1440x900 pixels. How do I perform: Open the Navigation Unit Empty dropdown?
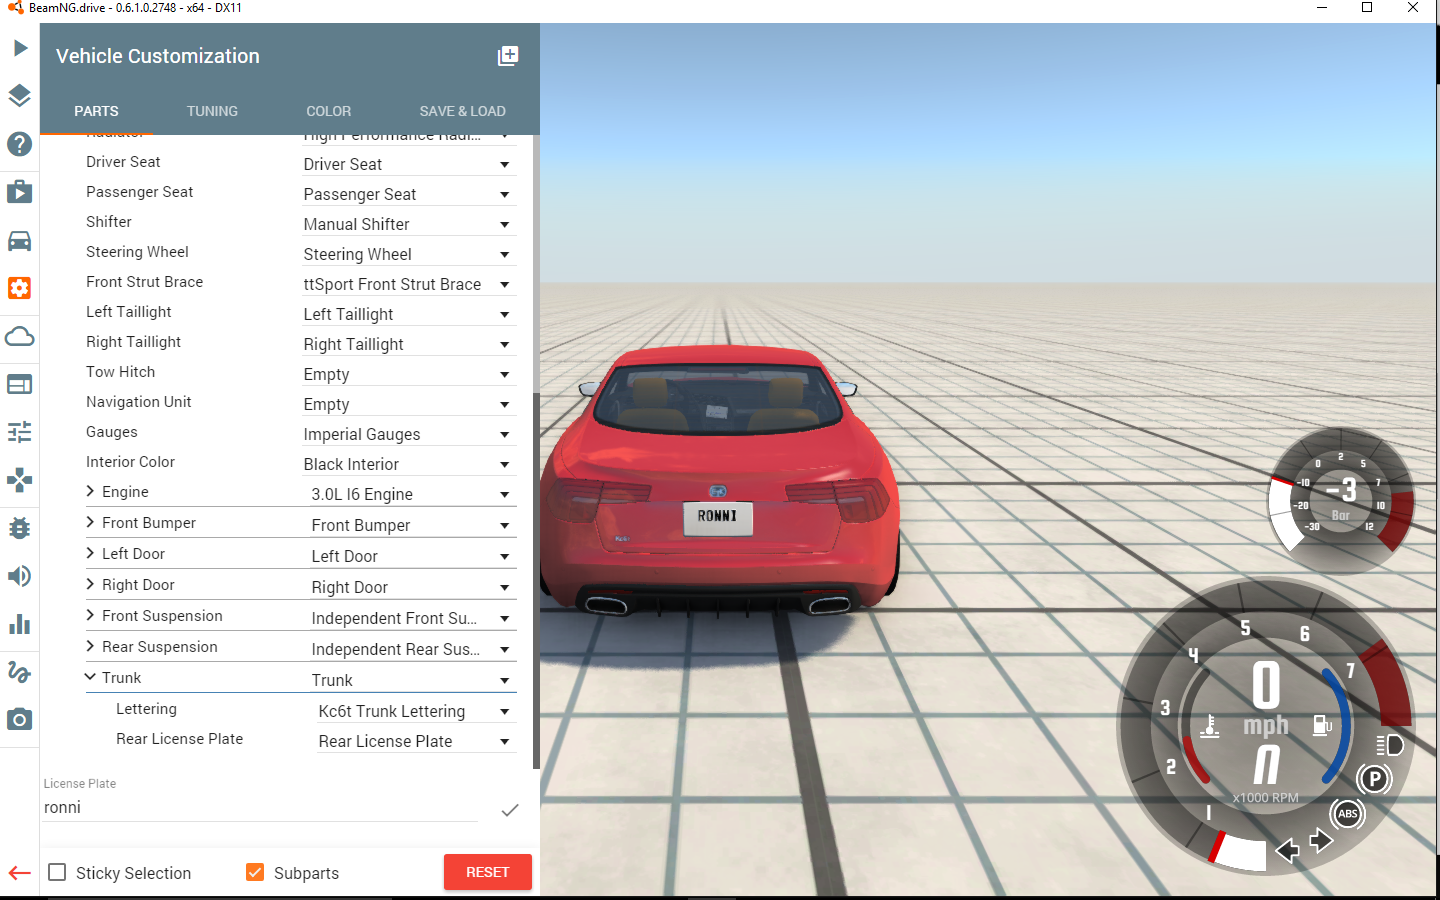pyautogui.click(x=409, y=404)
